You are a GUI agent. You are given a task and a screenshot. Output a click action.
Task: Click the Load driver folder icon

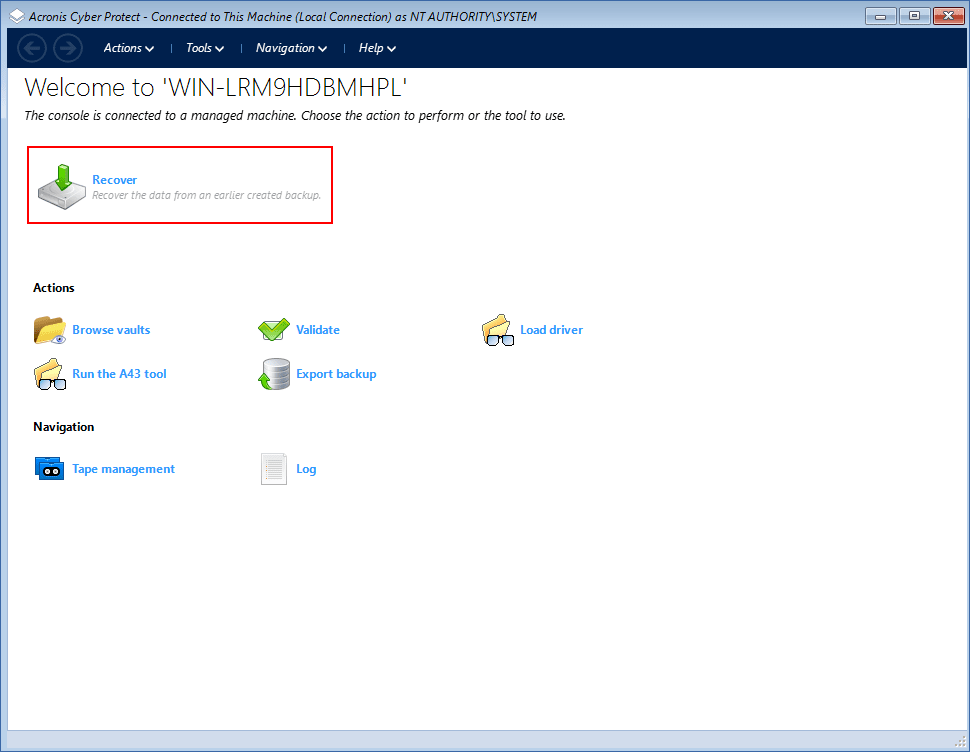click(x=497, y=330)
